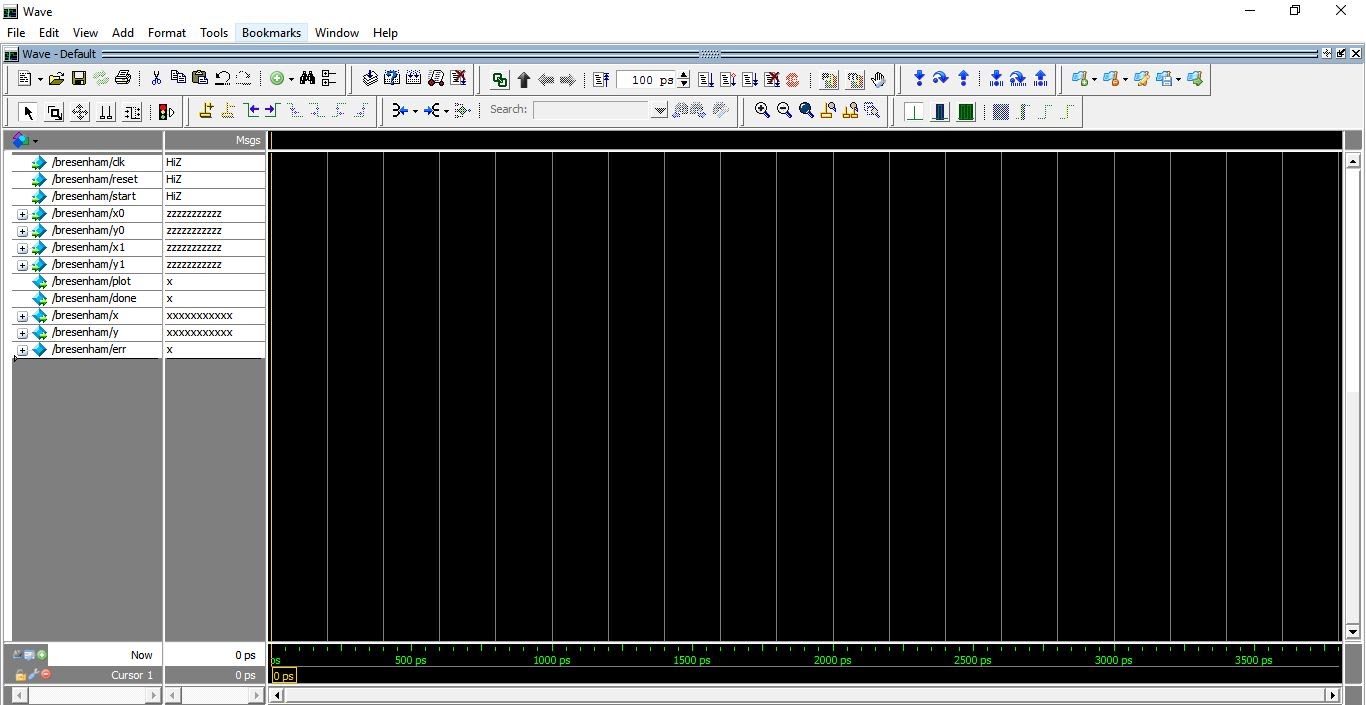
Task: Open the View menu
Action: pos(86,33)
